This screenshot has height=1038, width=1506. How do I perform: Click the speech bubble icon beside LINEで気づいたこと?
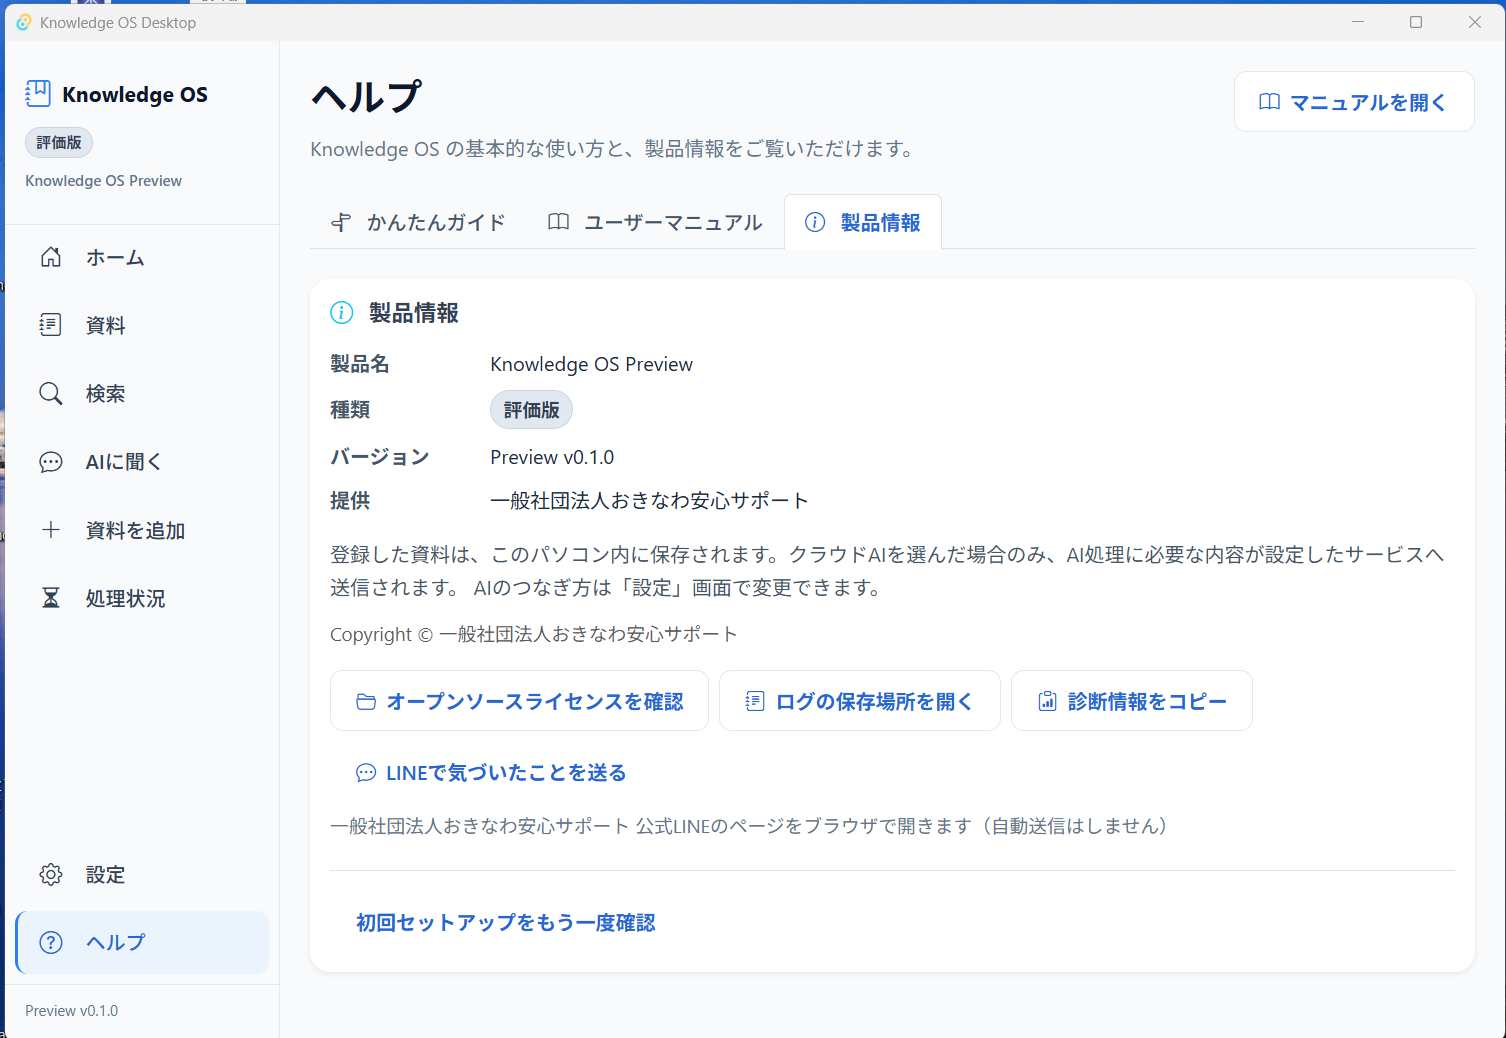(x=366, y=773)
